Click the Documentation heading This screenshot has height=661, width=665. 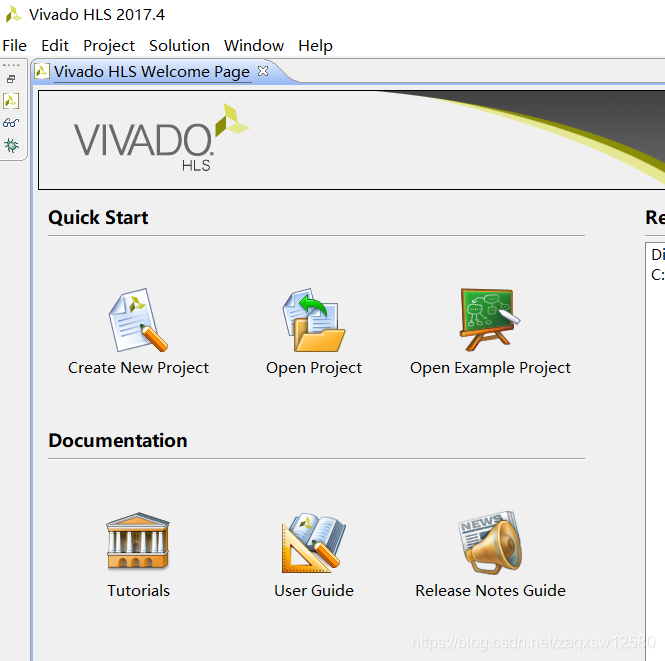coord(118,440)
